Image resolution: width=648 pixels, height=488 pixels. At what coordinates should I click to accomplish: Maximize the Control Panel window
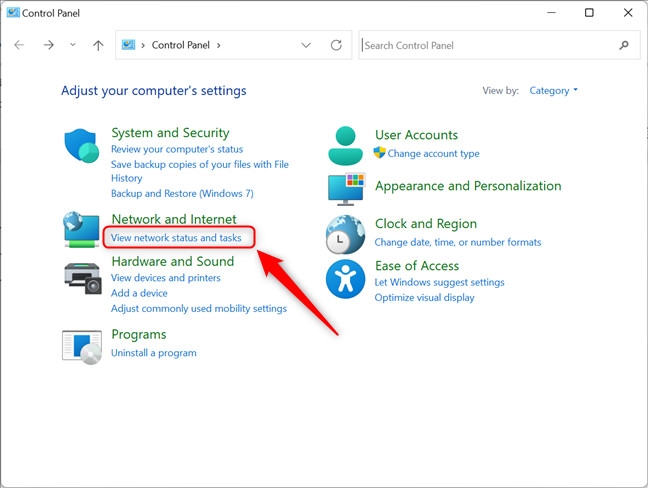[x=589, y=12]
